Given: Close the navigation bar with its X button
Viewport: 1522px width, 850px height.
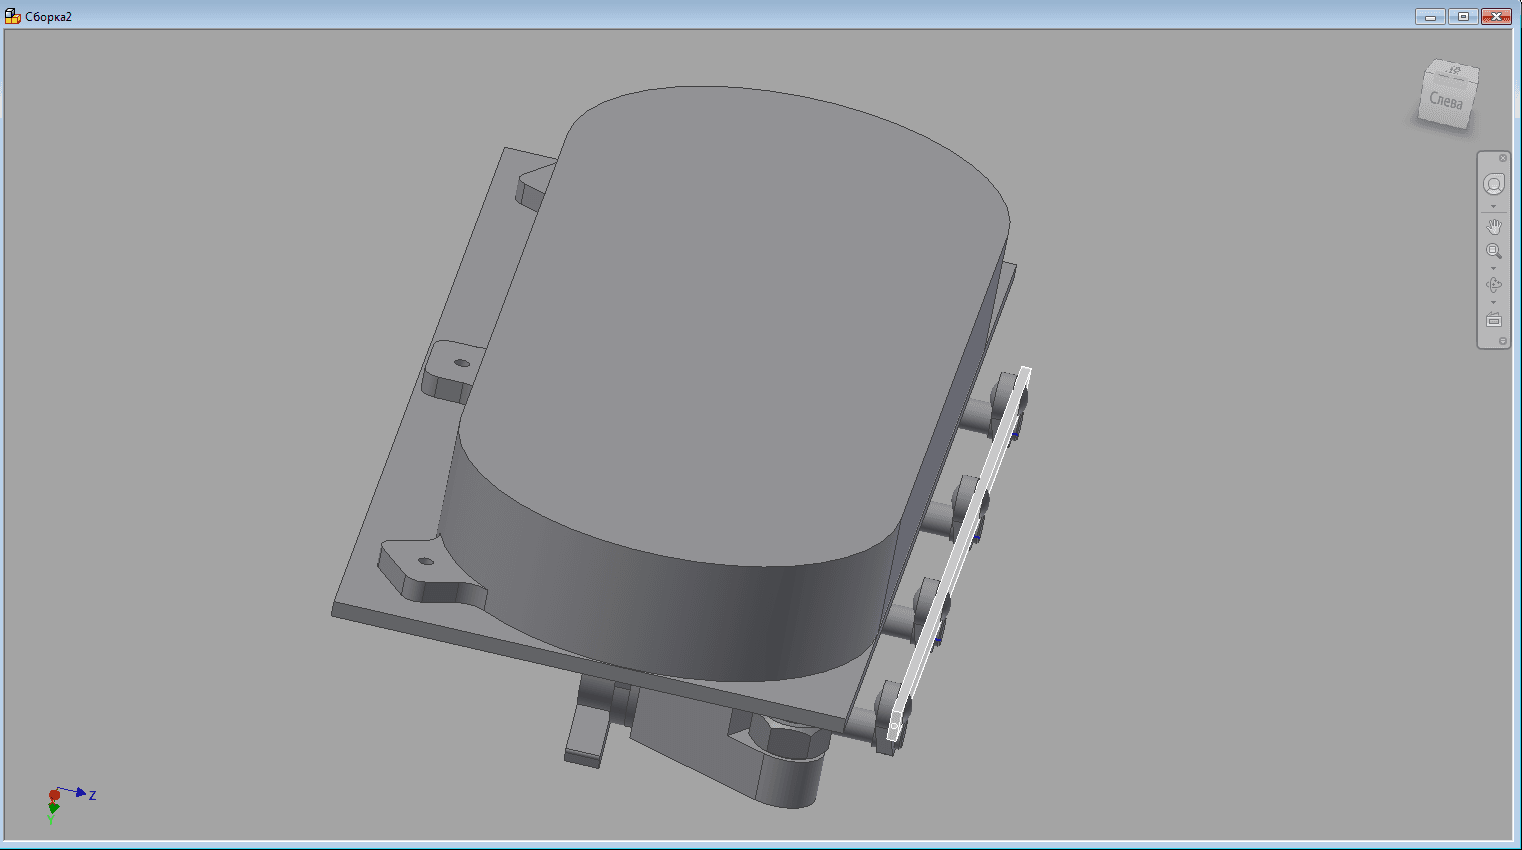Looking at the screenshot, I should (x=1502, y=158).
